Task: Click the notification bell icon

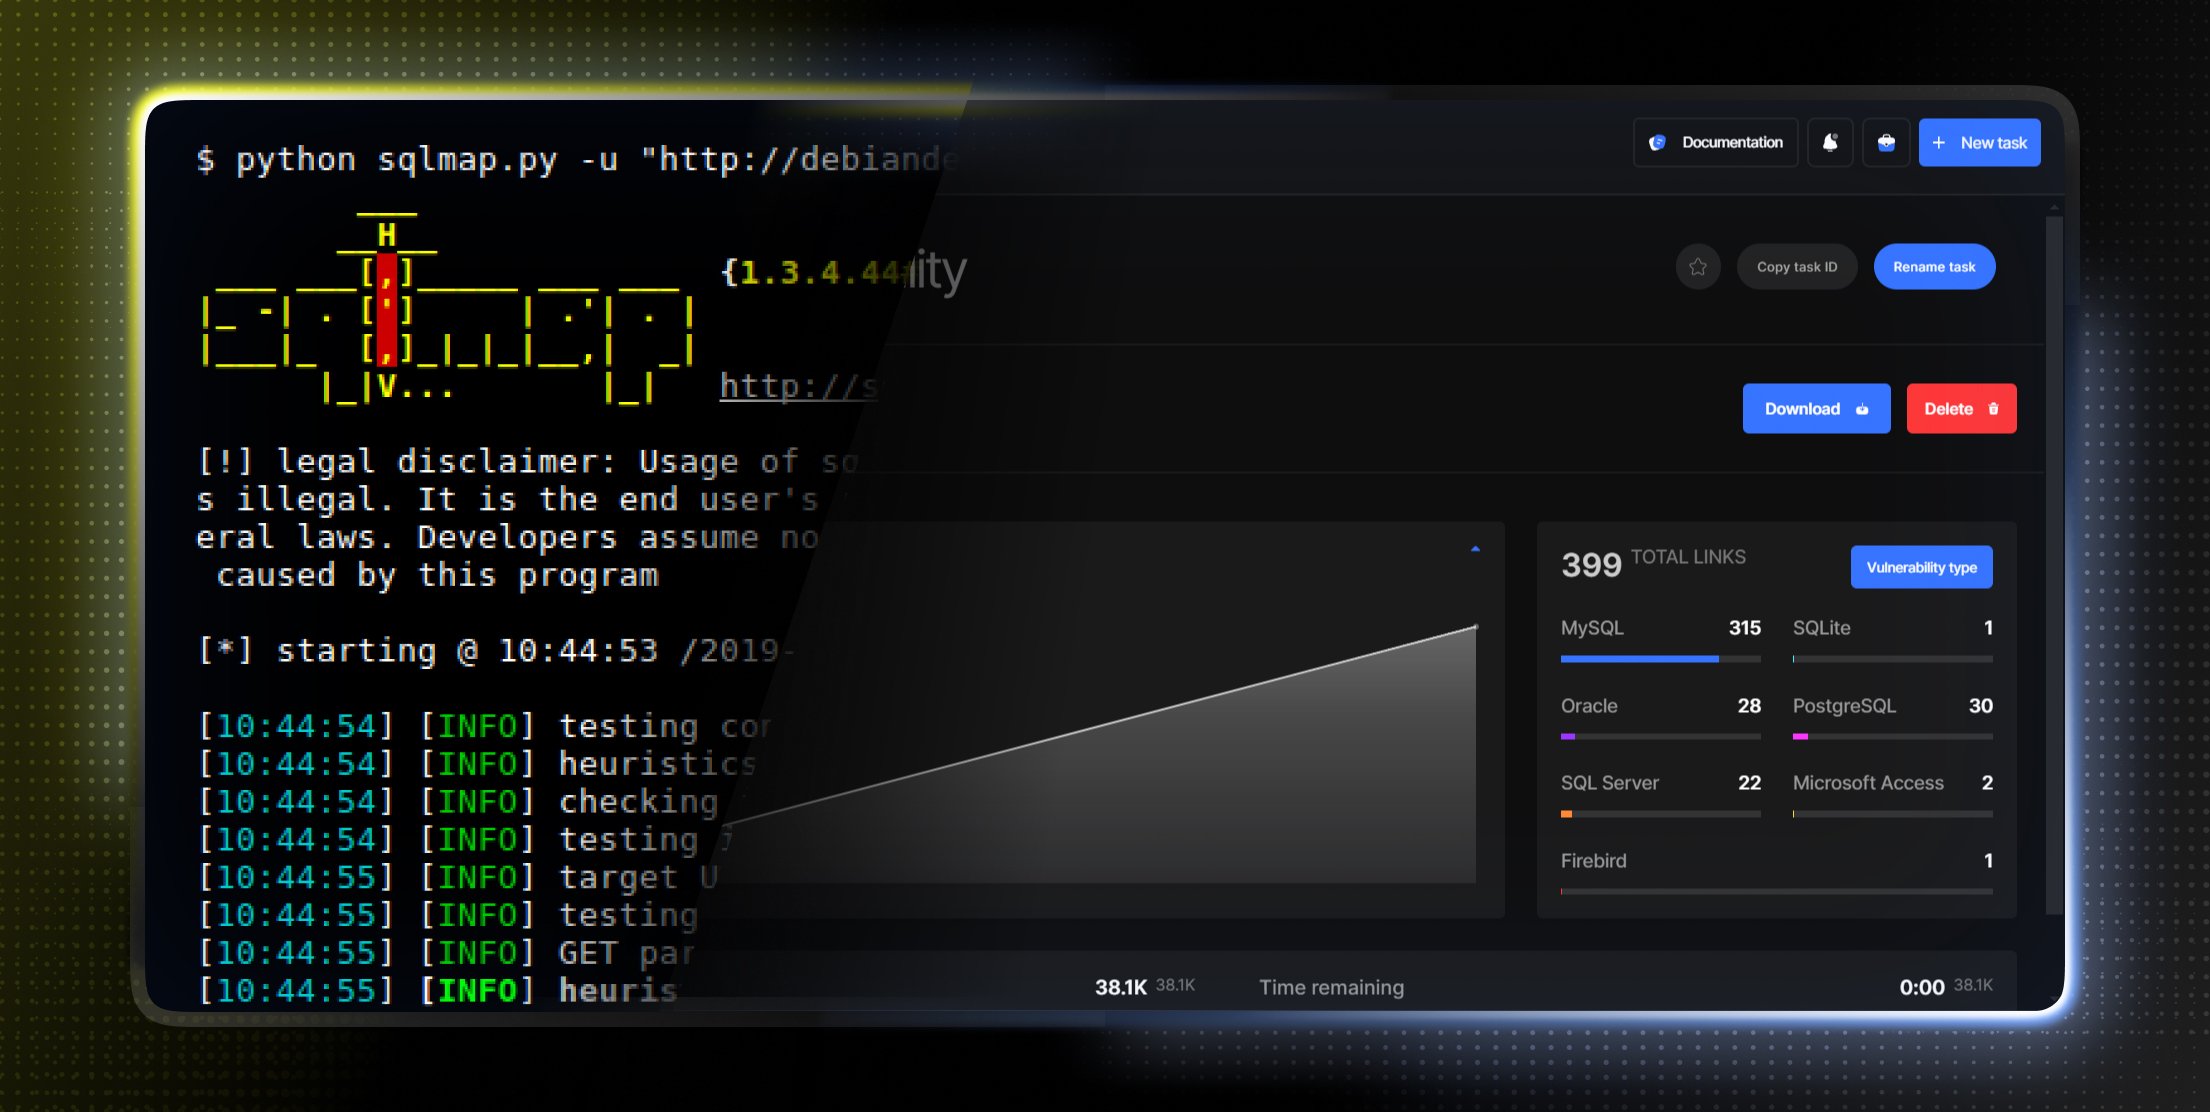Action: pos(1830,140)
